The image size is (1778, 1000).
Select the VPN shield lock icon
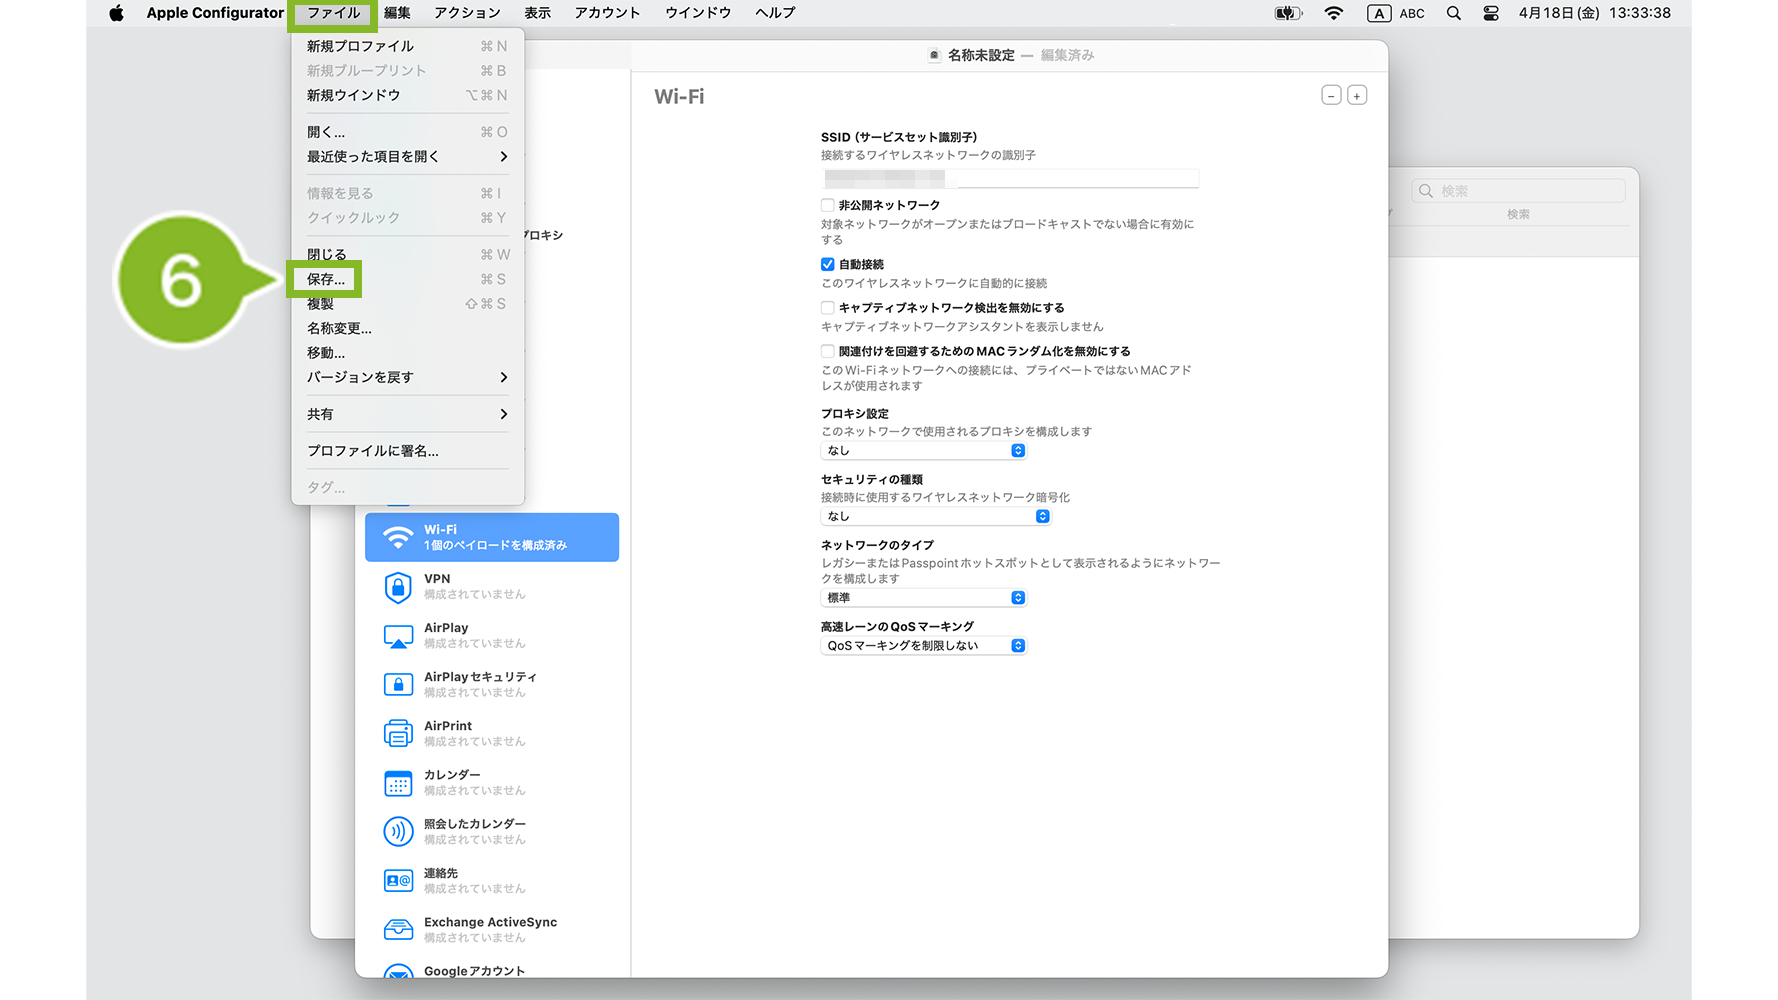(398, 587)
